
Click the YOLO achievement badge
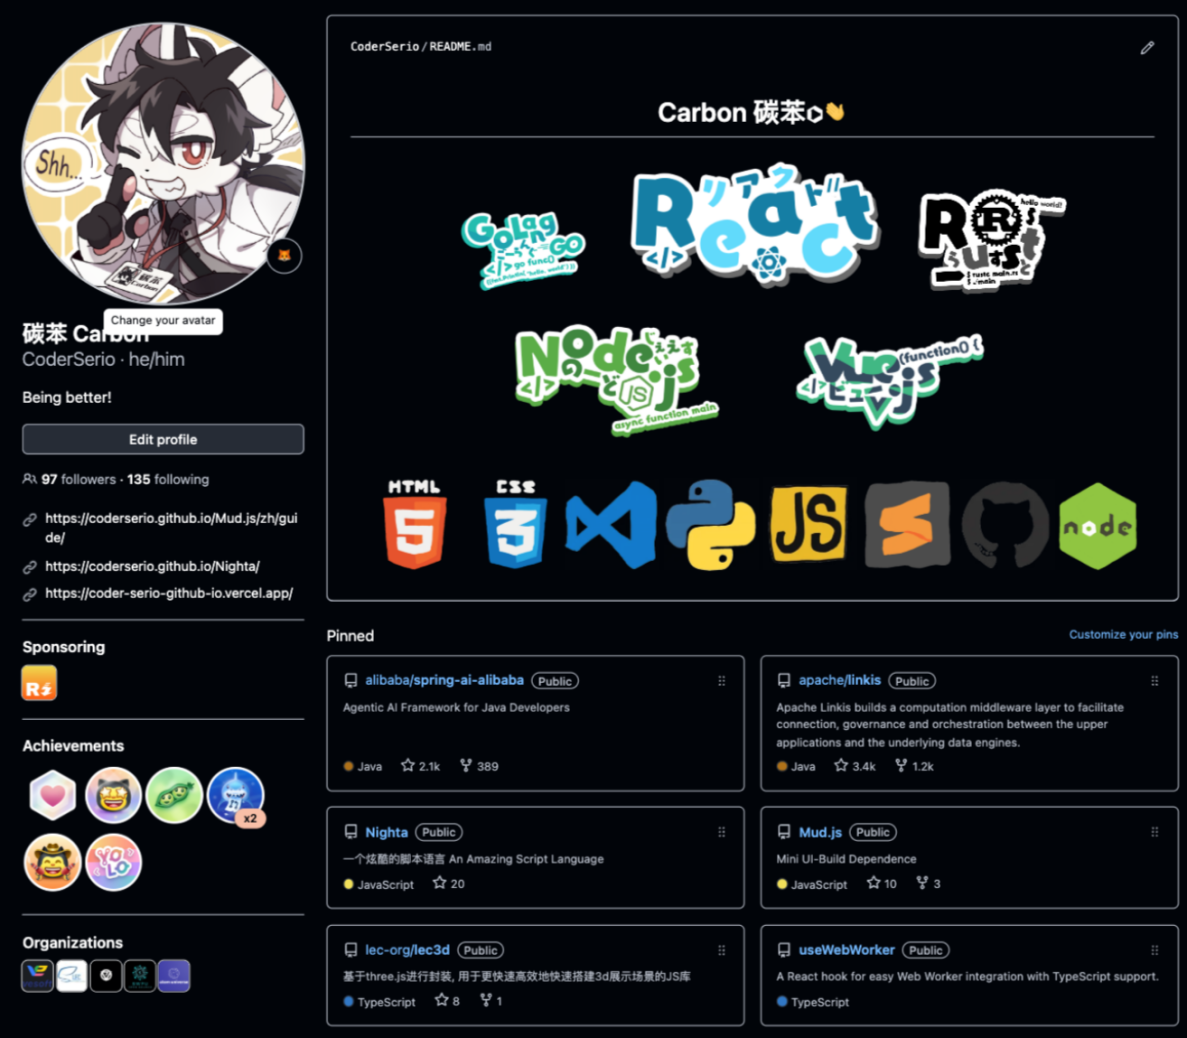coord(114,862)
